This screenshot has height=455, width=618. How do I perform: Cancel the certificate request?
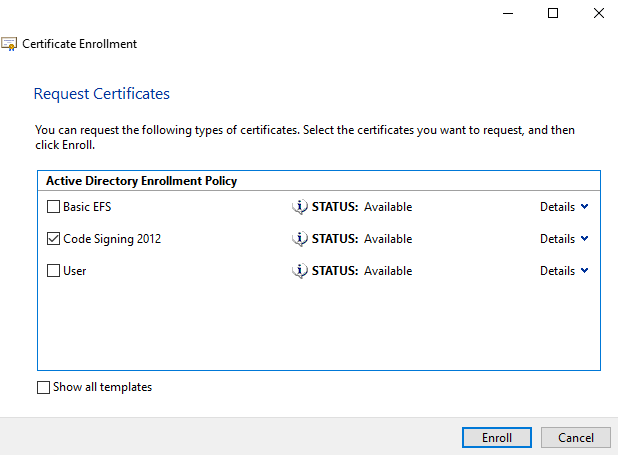(575, 438)
